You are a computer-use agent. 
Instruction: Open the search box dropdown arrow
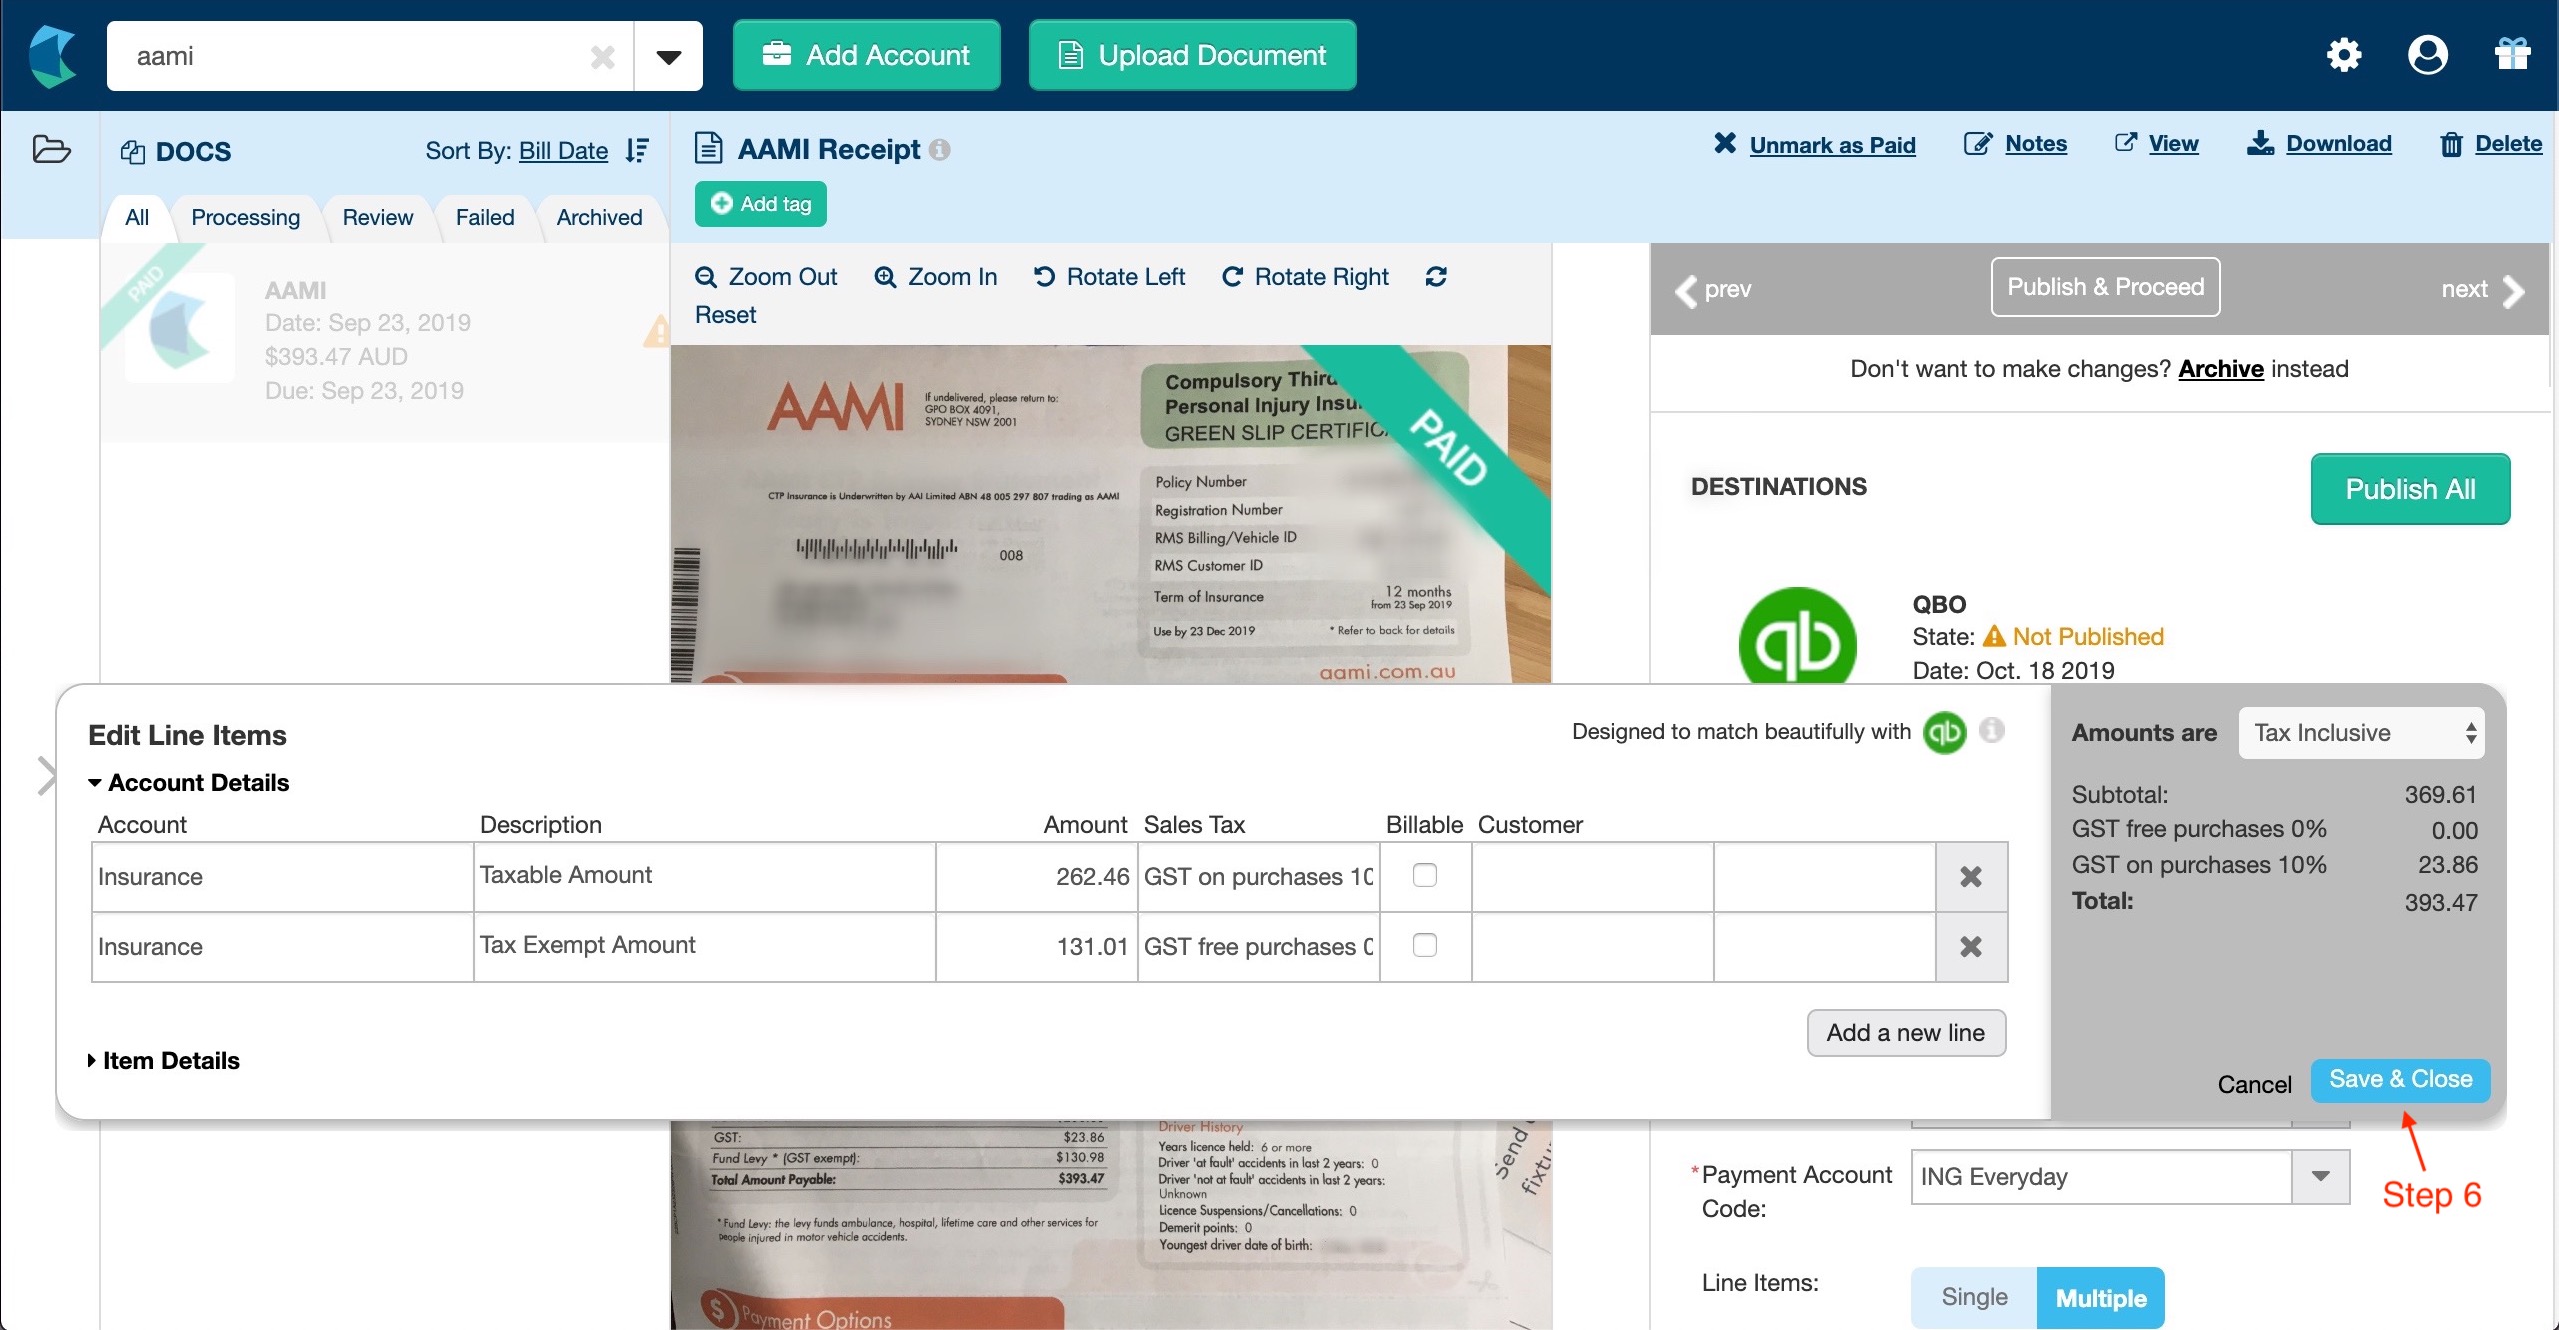(668, 57)
